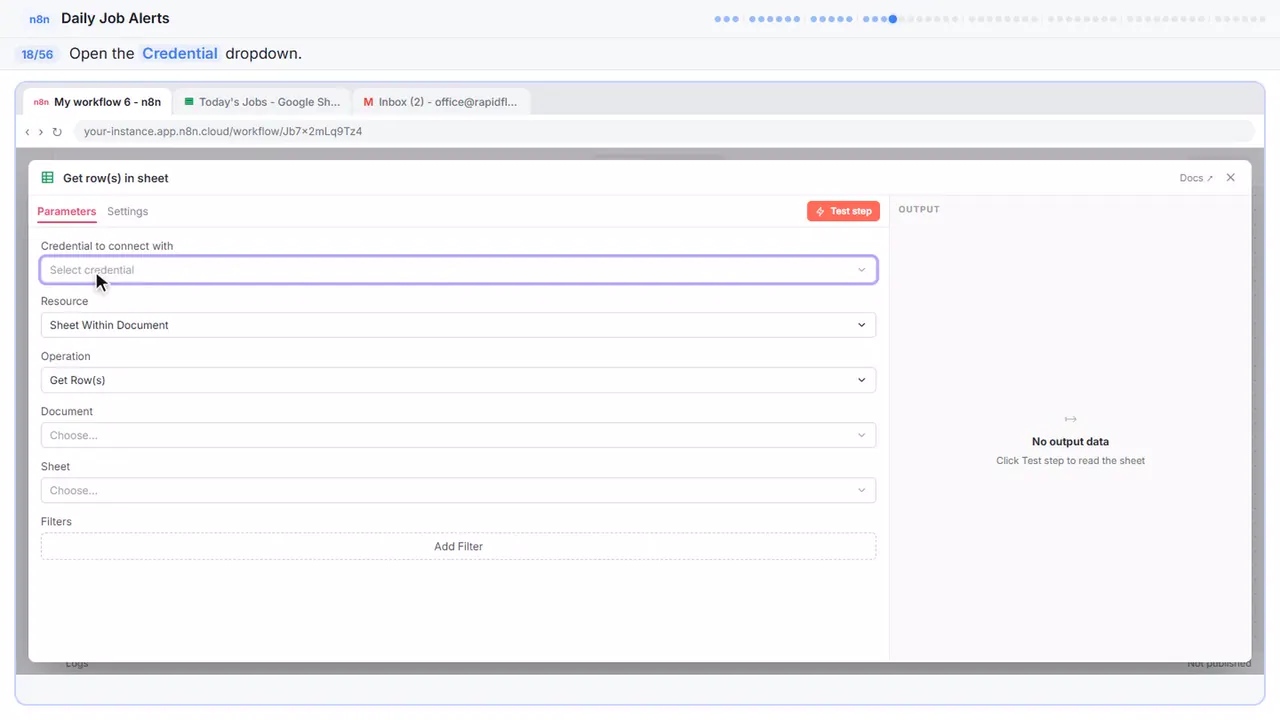Open the Document Choose dropdown
The image size is (1280, 720).
(x=458, y=435)
